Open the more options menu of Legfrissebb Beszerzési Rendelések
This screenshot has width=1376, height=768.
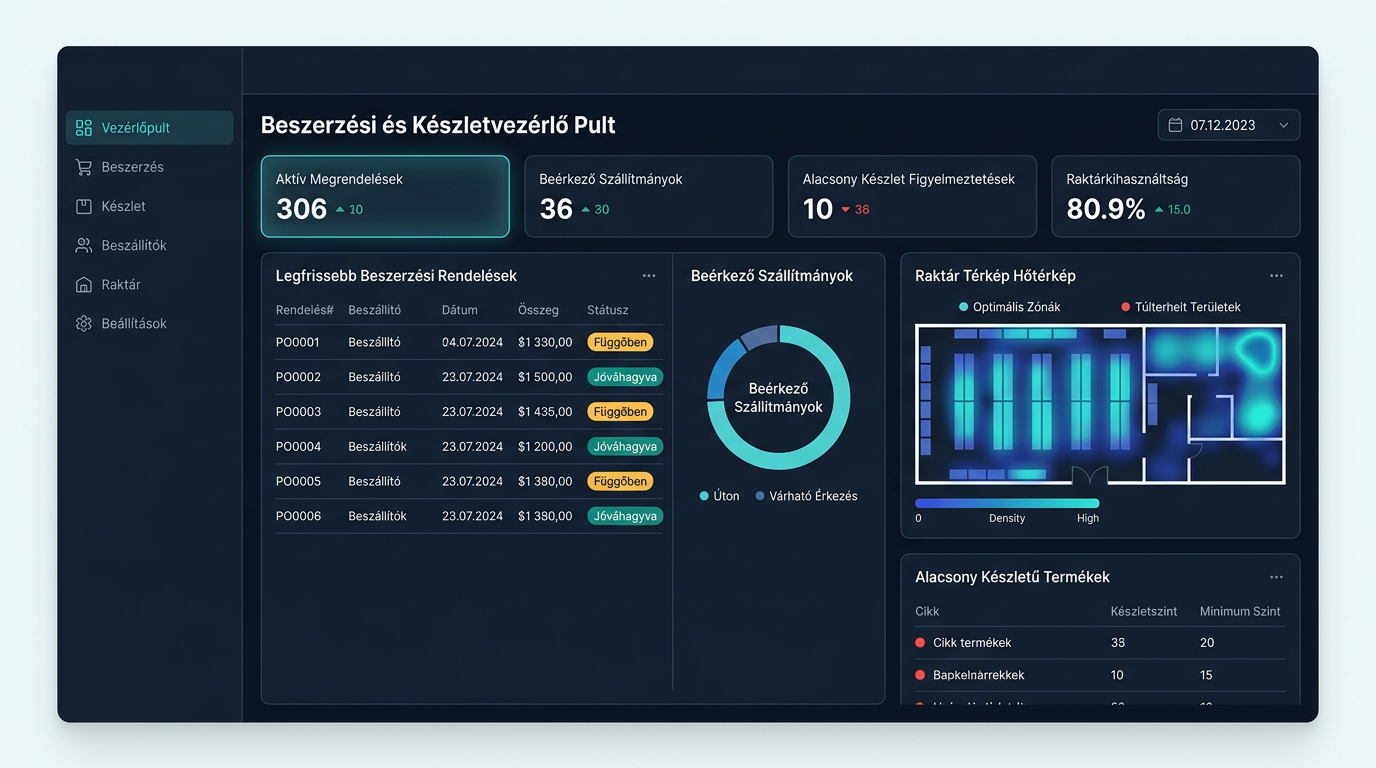point(649,276)
